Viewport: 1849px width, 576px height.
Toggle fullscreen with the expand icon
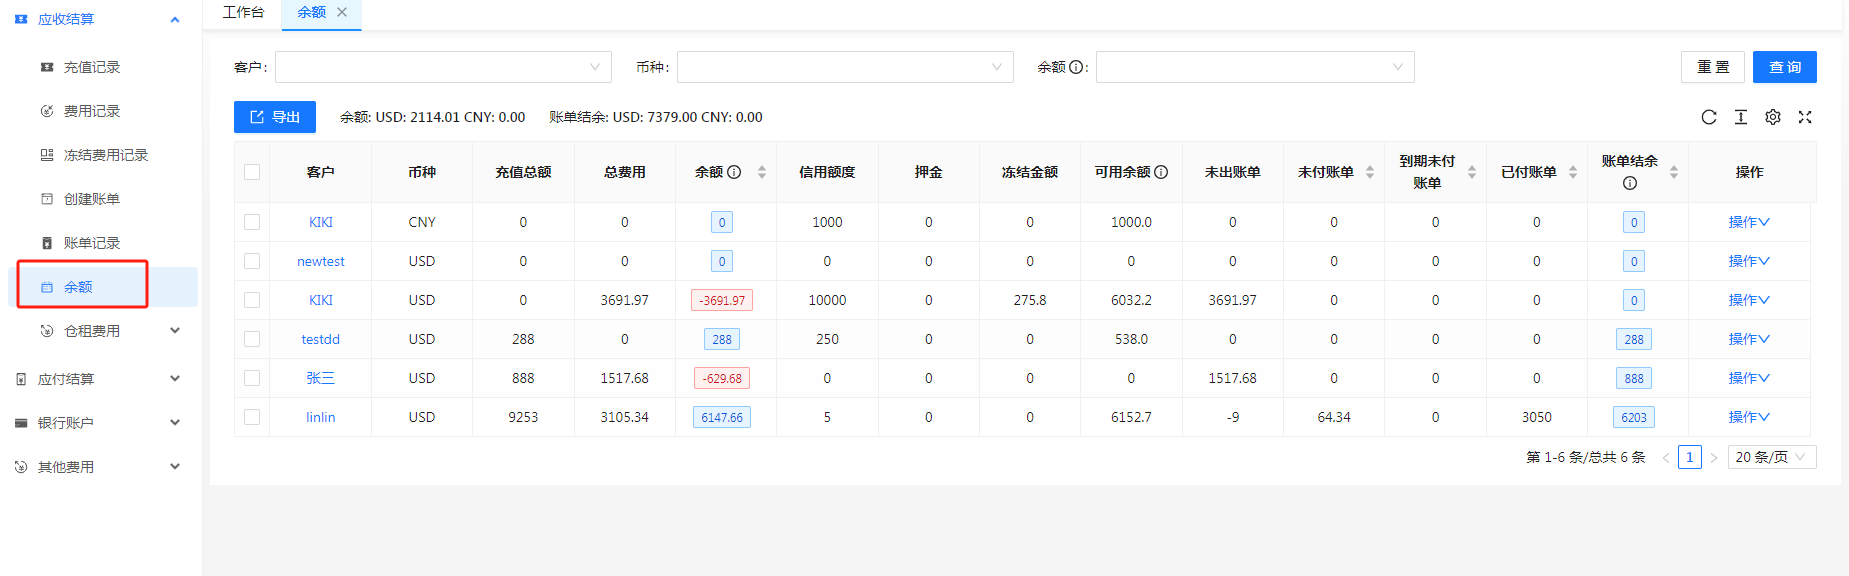point(1805,117)
